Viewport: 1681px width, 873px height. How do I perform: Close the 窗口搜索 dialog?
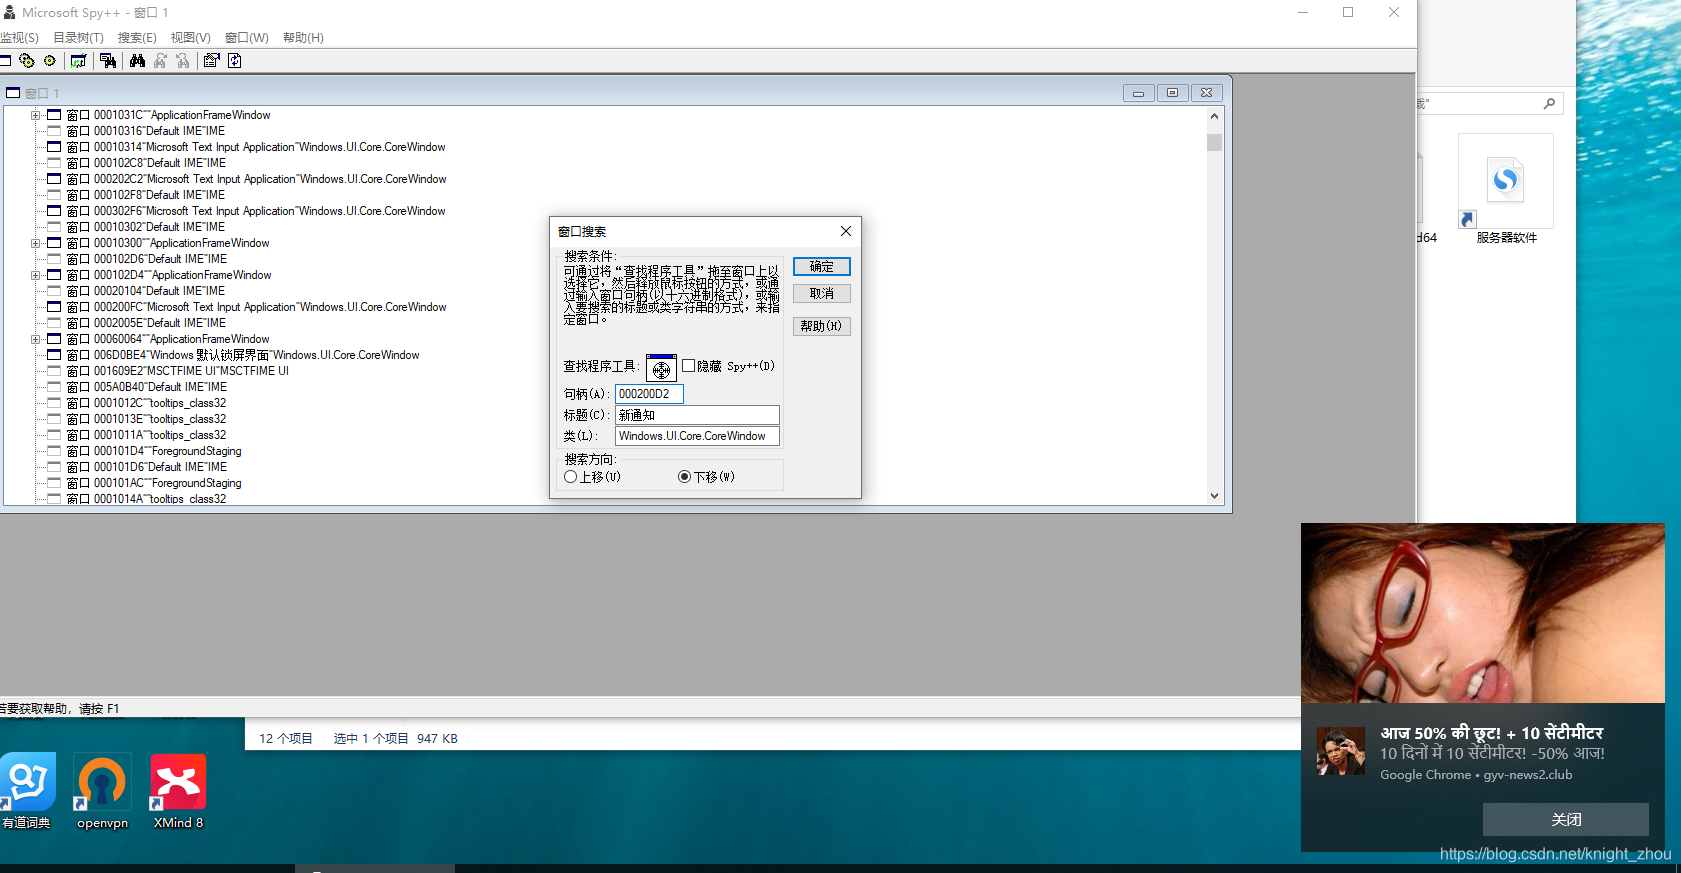[846, 231]
